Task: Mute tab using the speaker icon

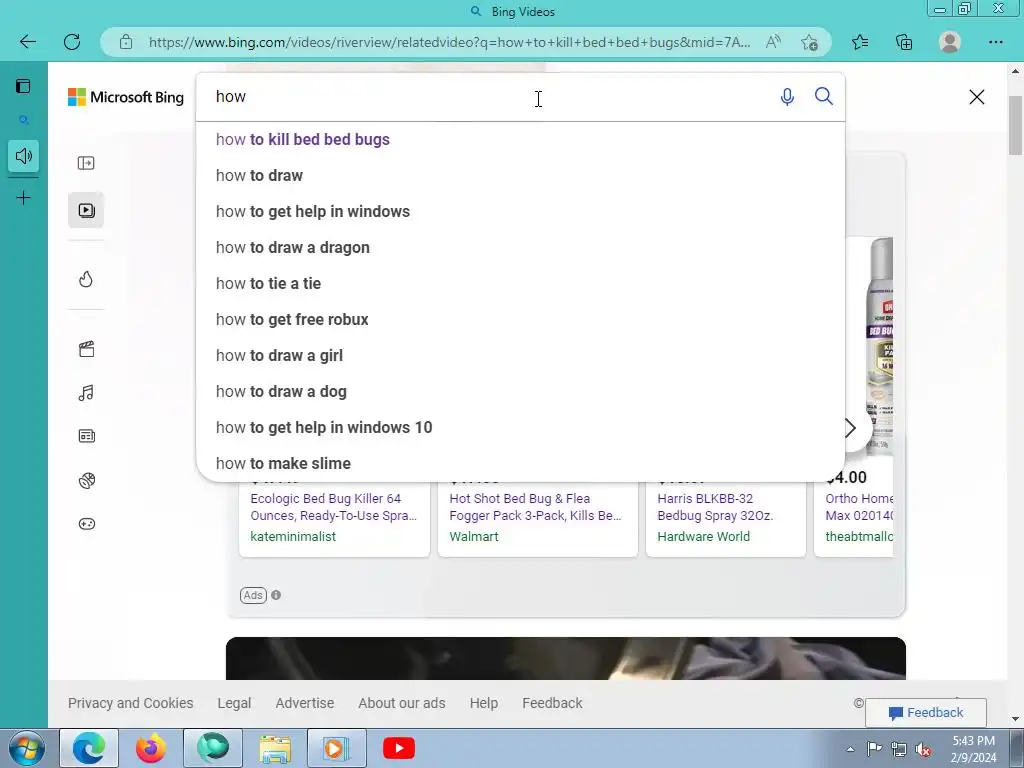Action: click(24, 156)
